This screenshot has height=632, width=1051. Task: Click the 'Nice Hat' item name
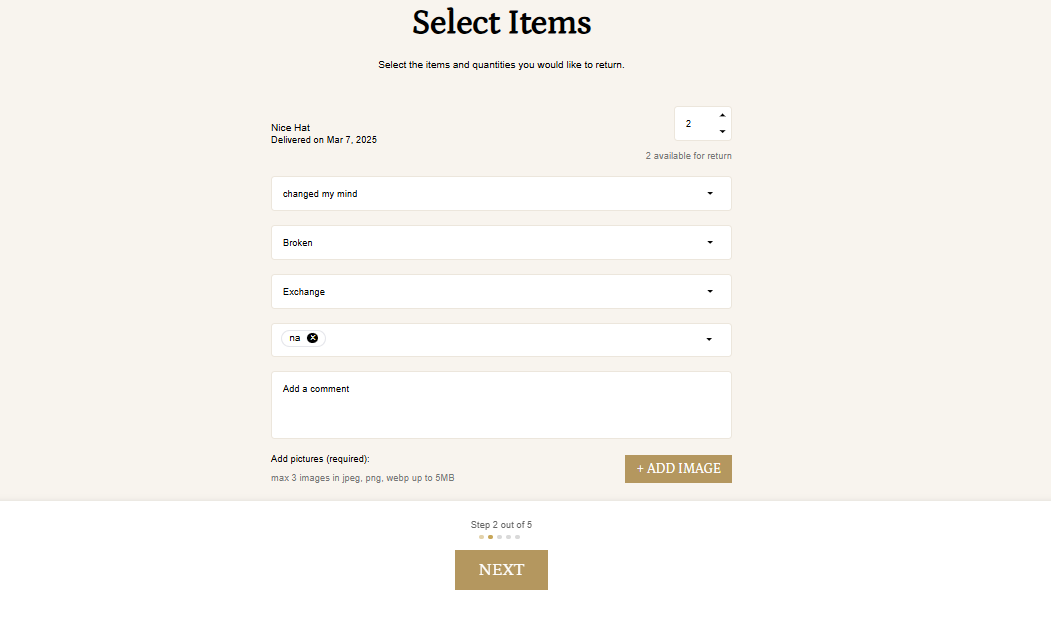pos(290,127)
